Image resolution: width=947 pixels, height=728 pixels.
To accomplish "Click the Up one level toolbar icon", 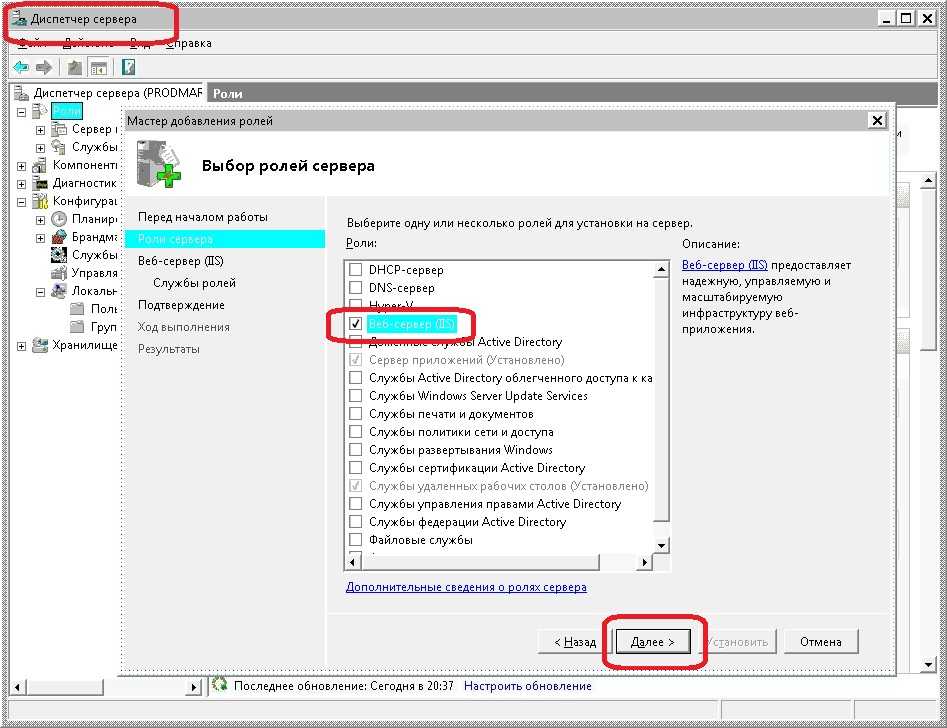I will coord(74,68).
